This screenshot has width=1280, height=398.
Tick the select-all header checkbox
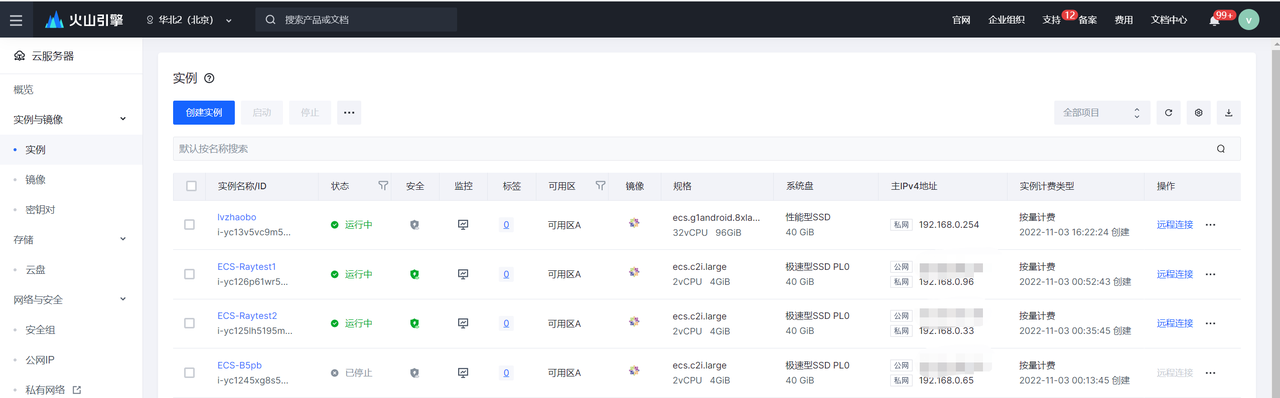click(191, 186)
